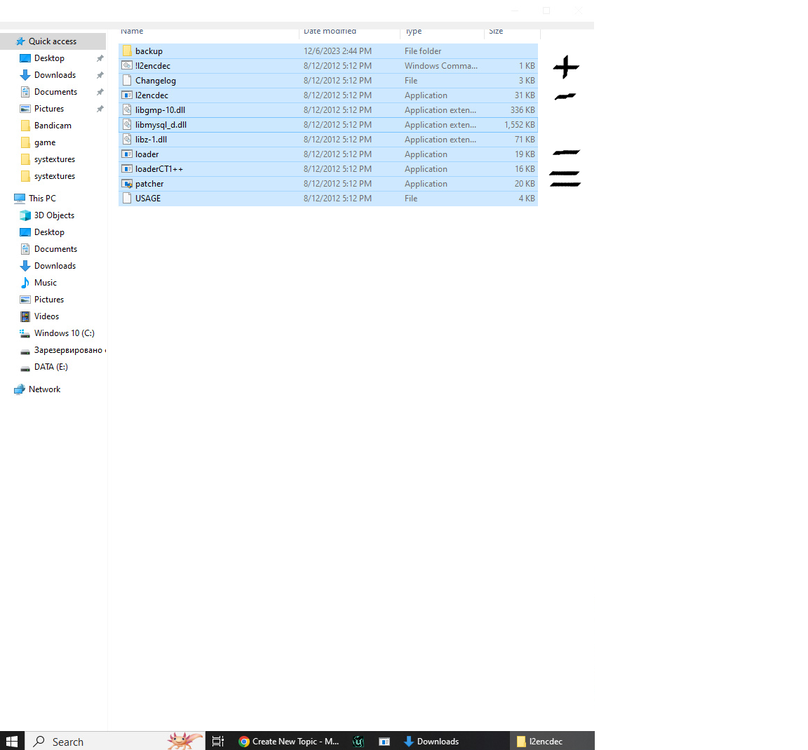This screenshot has height=750, width=808.
Task: Switch to Chrome Create New Topic window
Action: pyautogui.click(x=289, y=741)
